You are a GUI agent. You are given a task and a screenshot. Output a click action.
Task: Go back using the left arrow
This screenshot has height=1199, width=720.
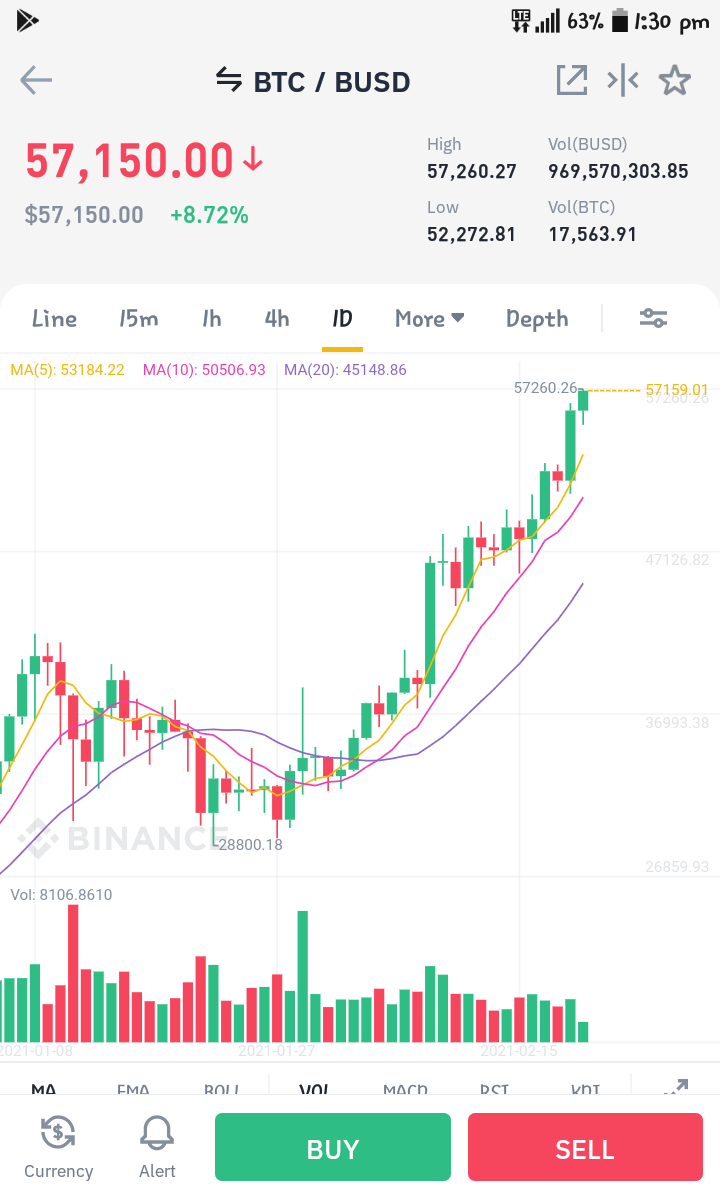(36, 80)
